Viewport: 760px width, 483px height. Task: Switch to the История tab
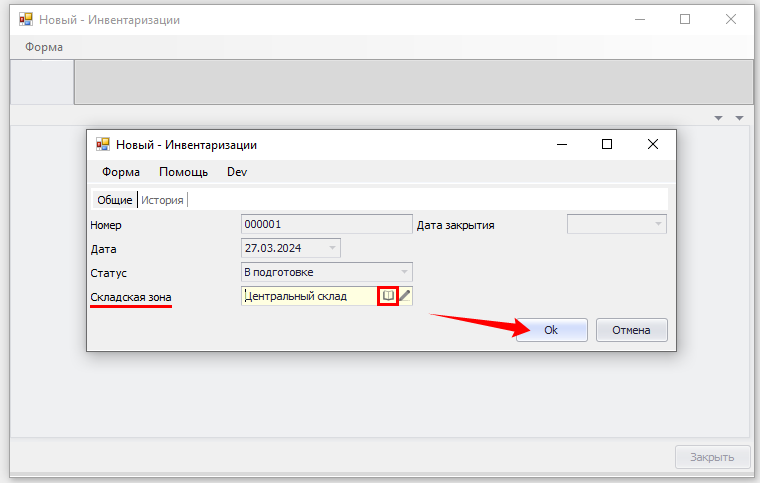[x=162, y=199]
